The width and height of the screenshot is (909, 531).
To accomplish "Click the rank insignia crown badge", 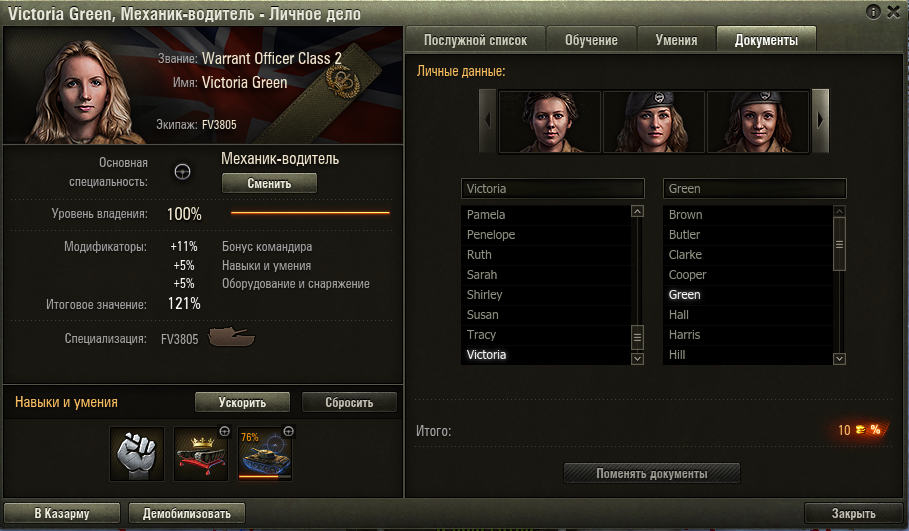I will coord(342,81).
